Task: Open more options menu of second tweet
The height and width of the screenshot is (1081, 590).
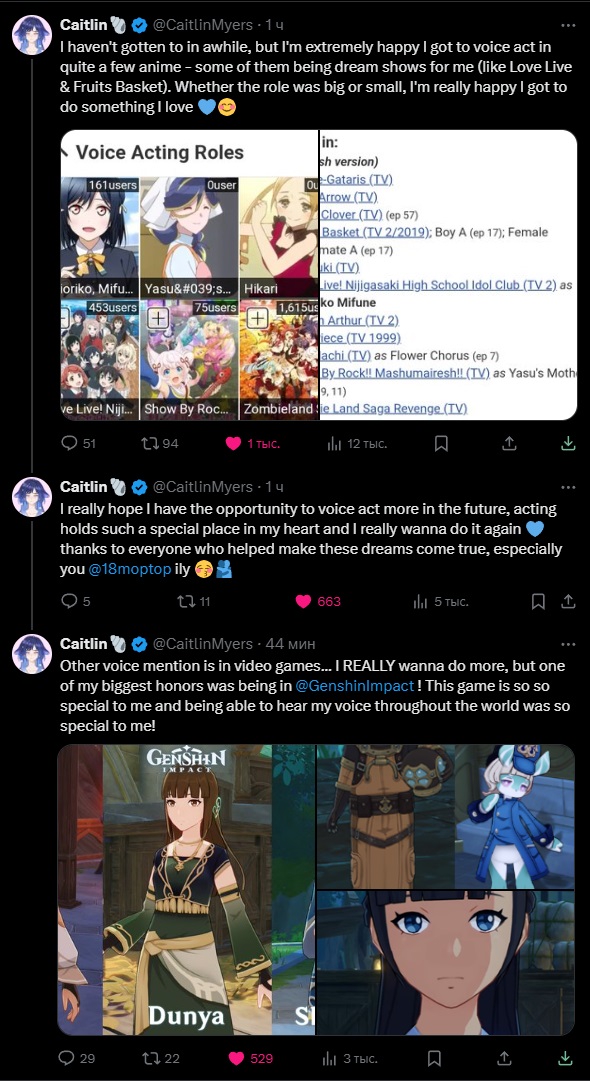Action: [568, 487]
